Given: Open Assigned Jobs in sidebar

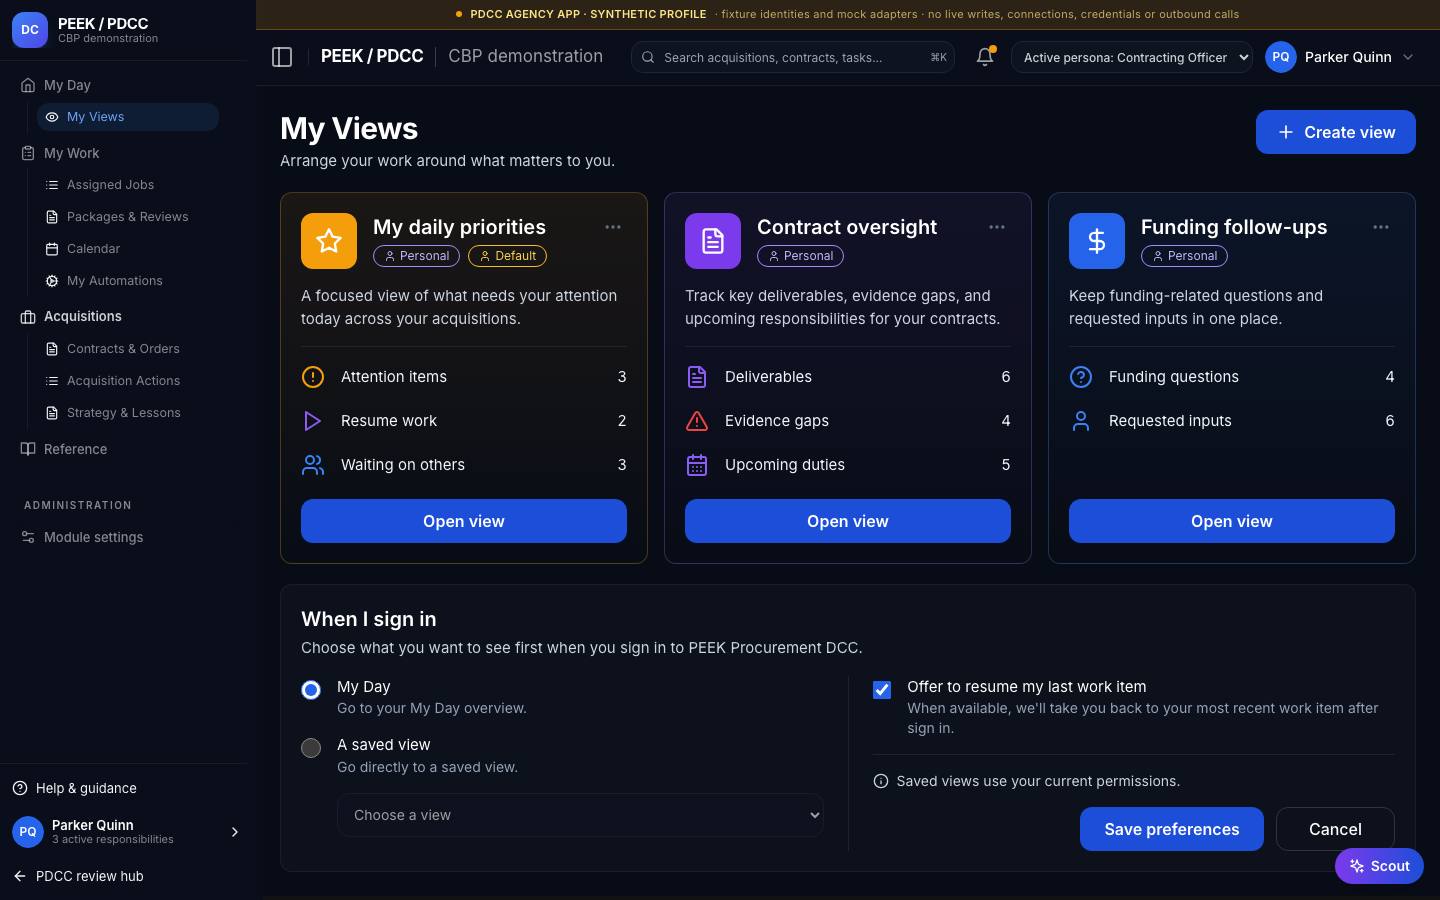Looking at the screenshot, I should (128, 185).
